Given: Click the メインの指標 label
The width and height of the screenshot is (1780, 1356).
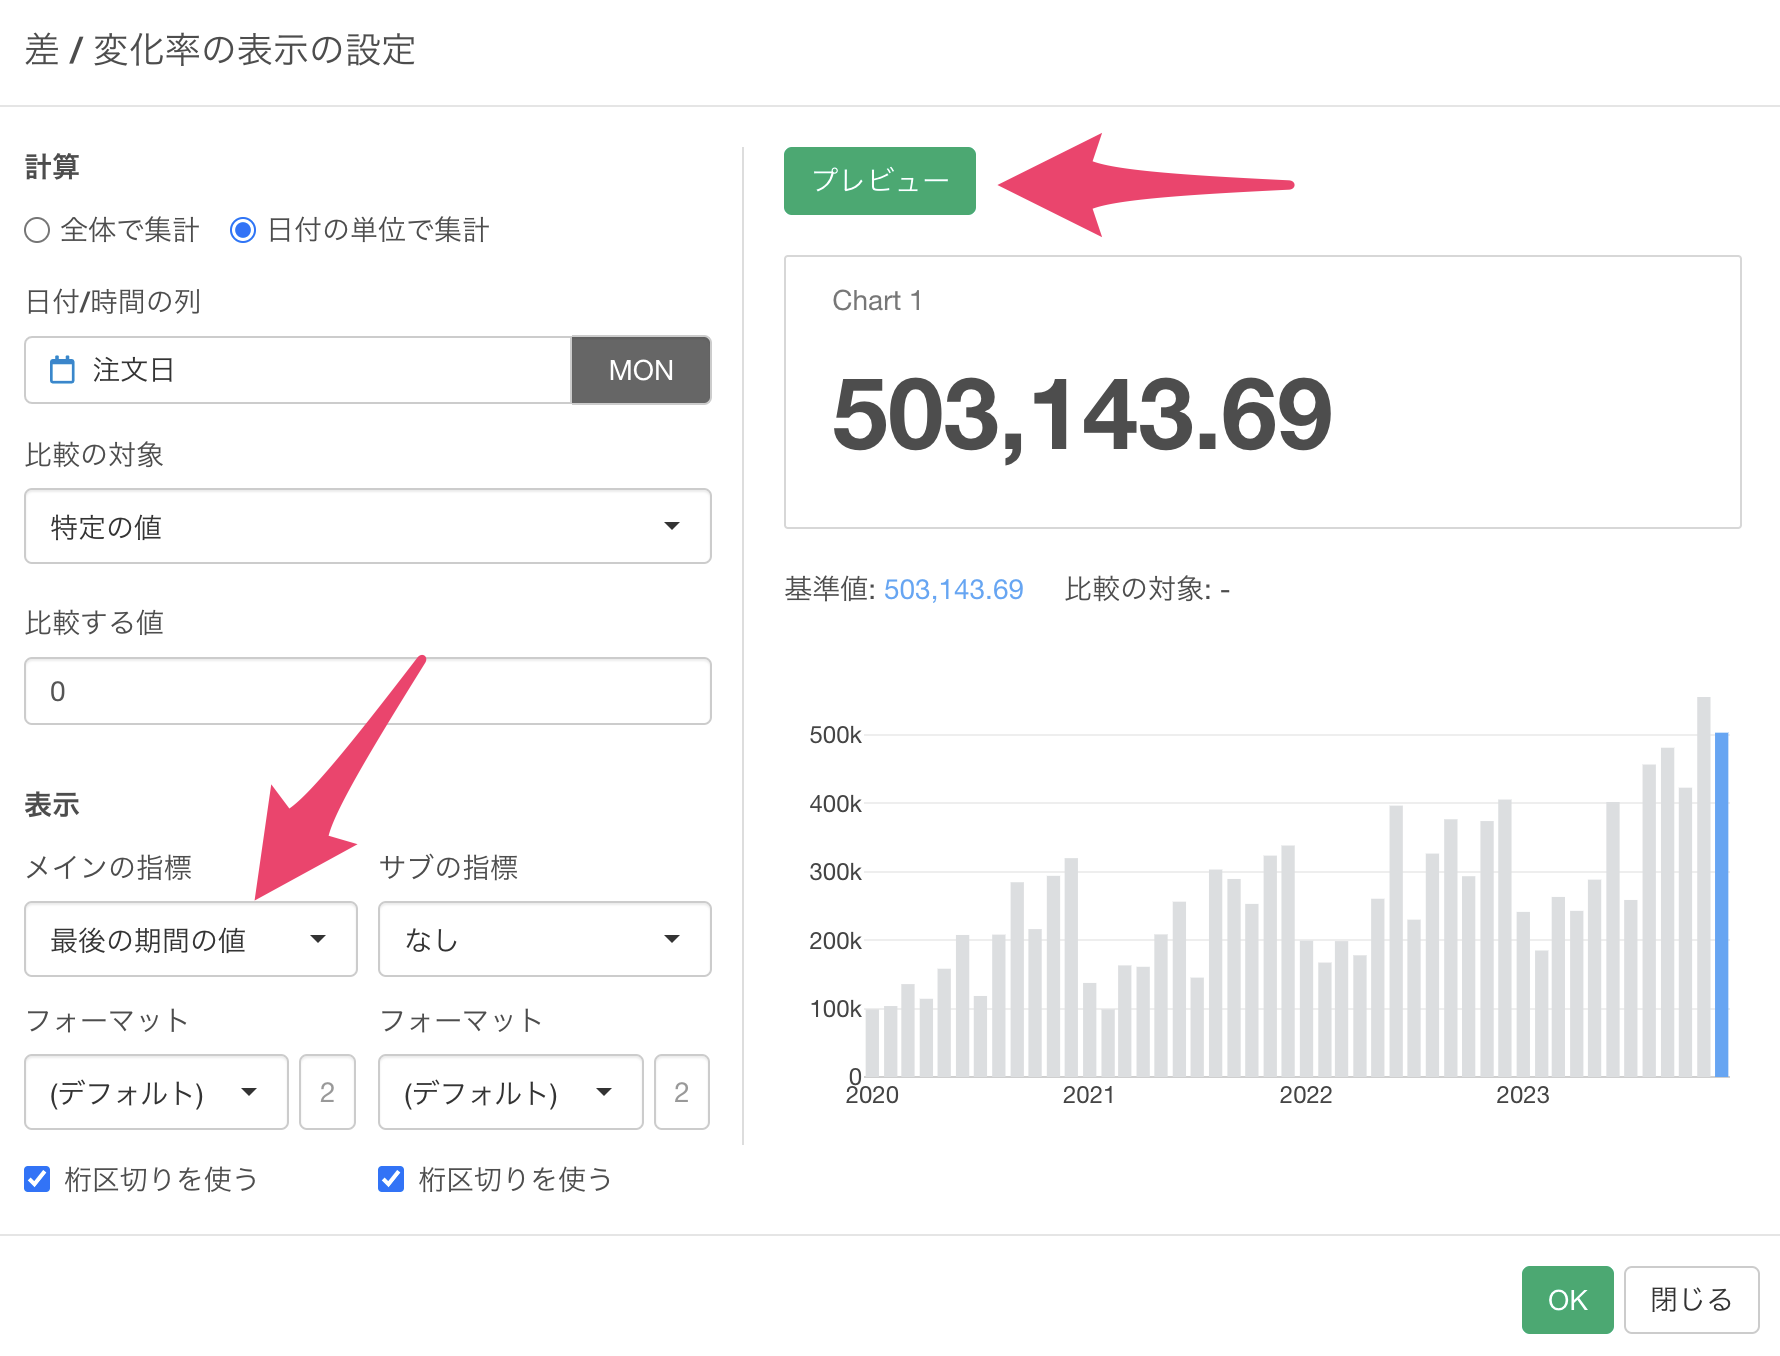Looking at the screenshot, I should pyautogui.click(x=108, y=867).
